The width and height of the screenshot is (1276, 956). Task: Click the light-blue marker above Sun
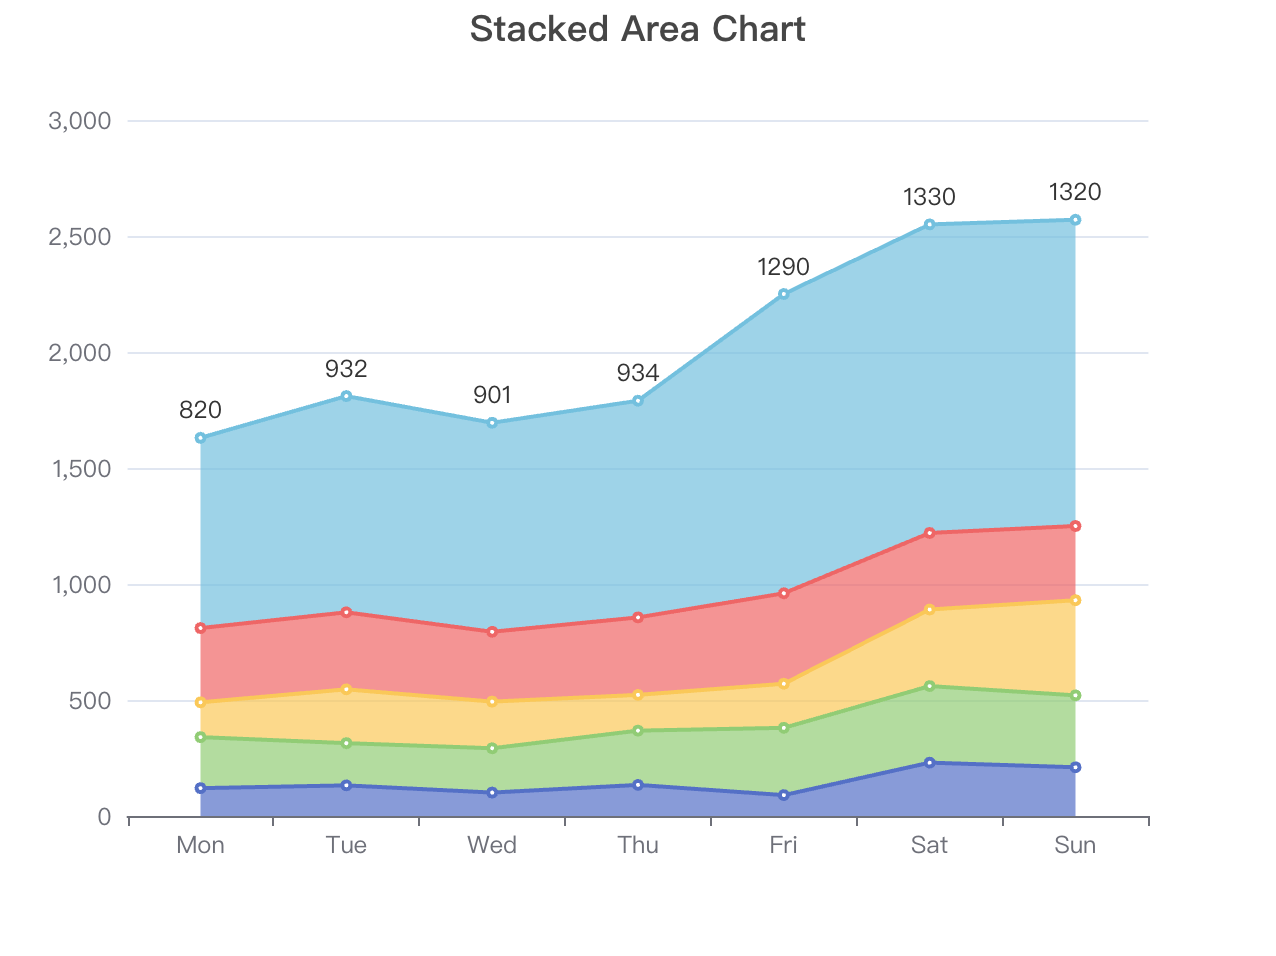[x=1075, y=220]
